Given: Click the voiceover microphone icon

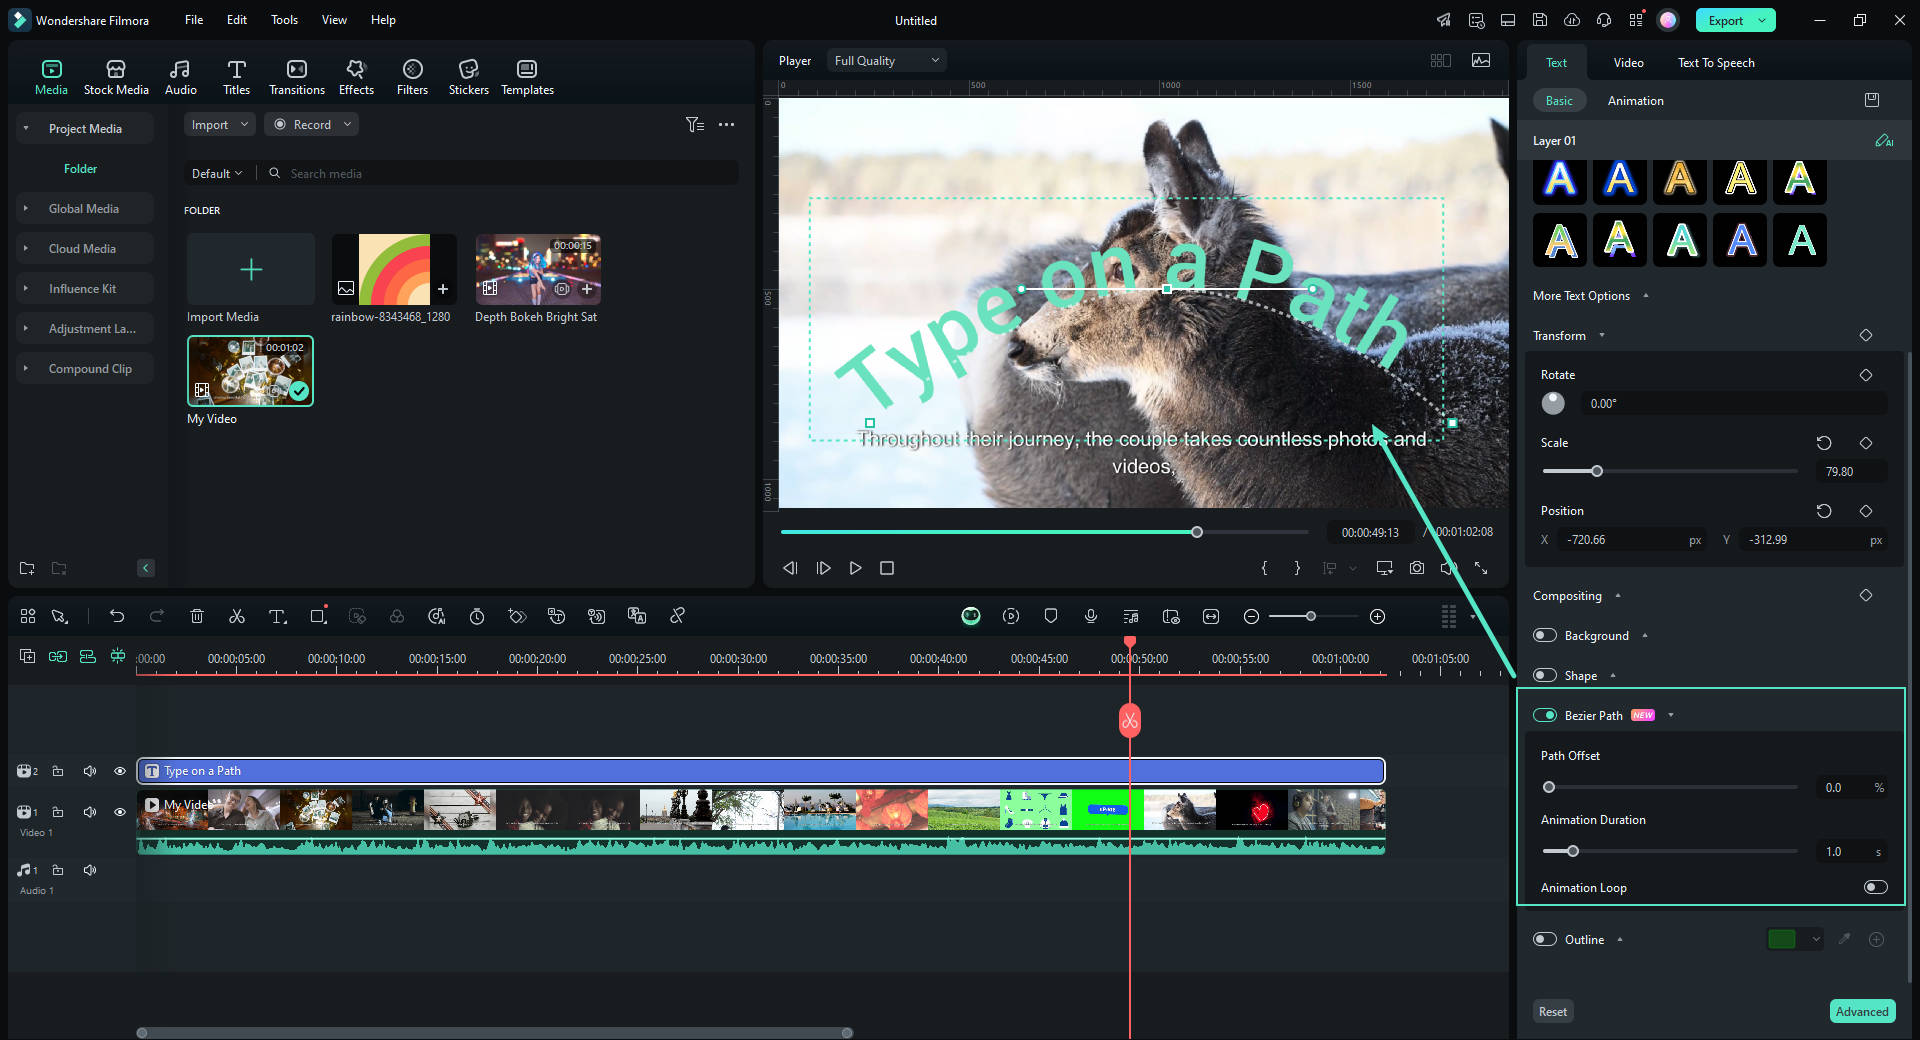Looking at the screenshot, I should pos(1091,616).
